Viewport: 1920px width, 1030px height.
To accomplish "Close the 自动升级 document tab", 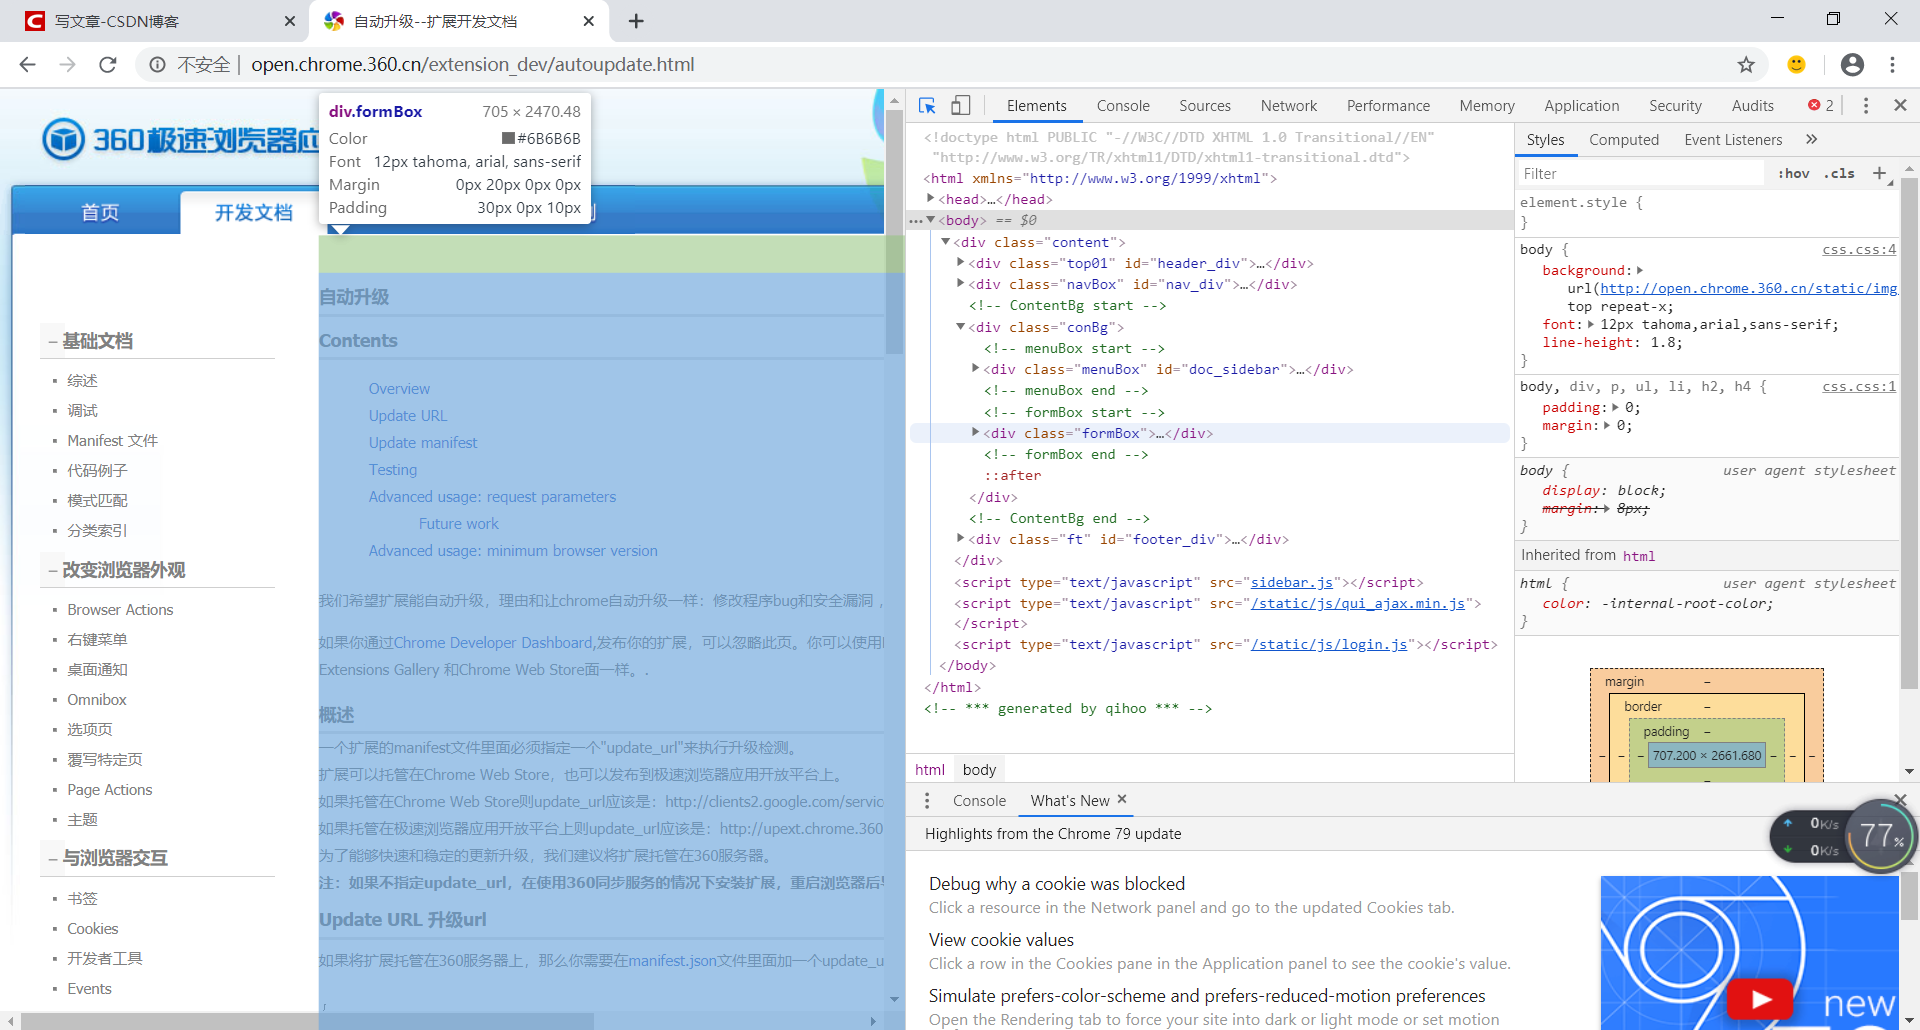I will click(x=589, y=21).
